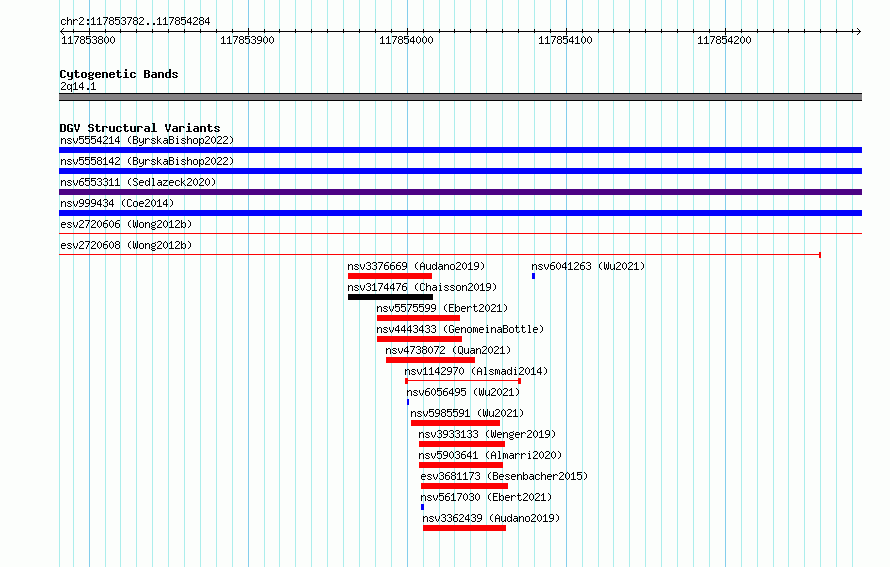
Task: Click blue bar under nsv999434 (Coe2014)
Action: coord(460,213)
